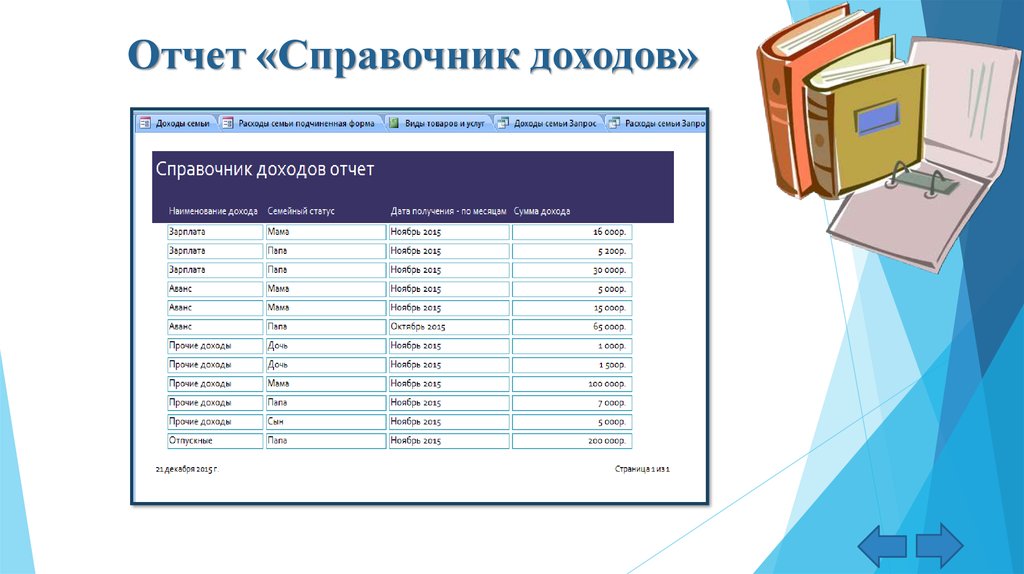1024x574 pixels.
Task: Select the 5 200р. sum cell
Action: click(x=572, y=251)
